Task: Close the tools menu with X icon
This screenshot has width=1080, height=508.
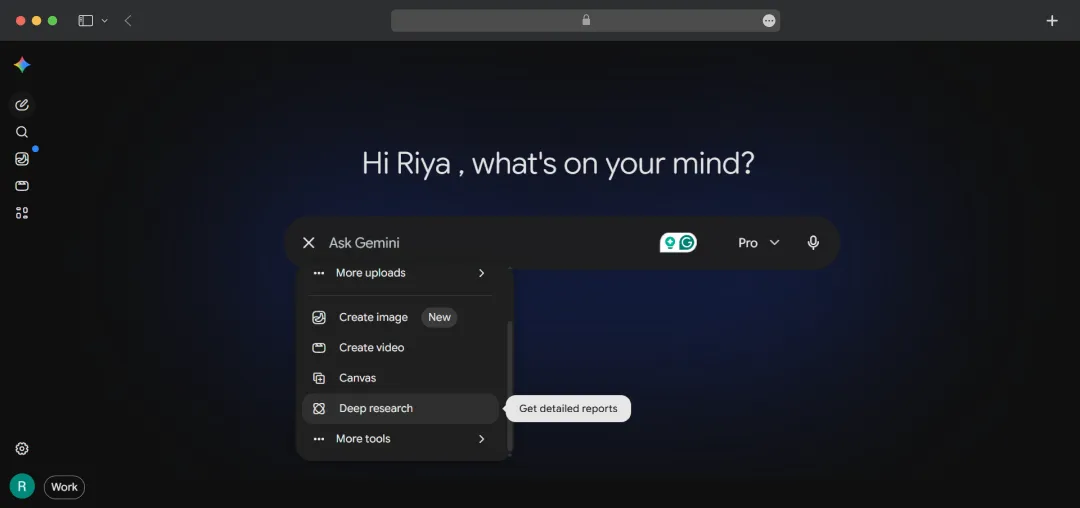Action: point(309,242)
